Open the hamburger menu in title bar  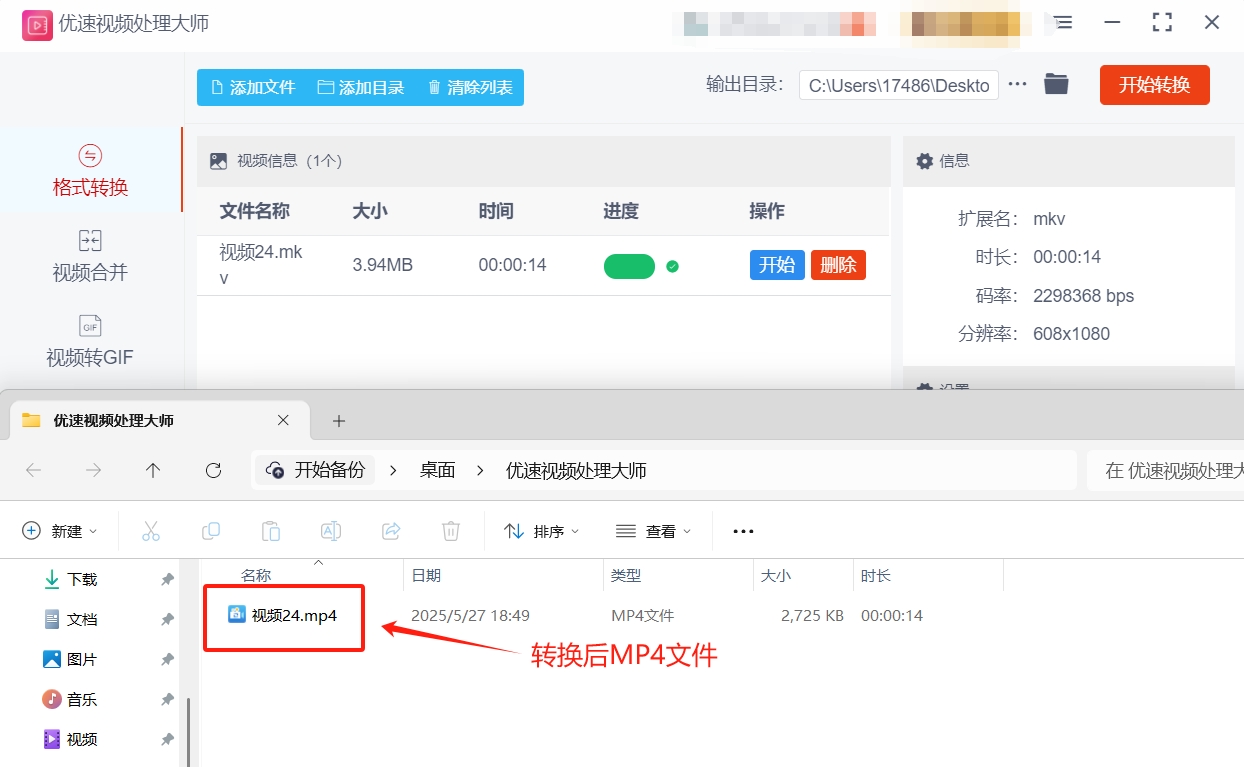(1063, 22)
